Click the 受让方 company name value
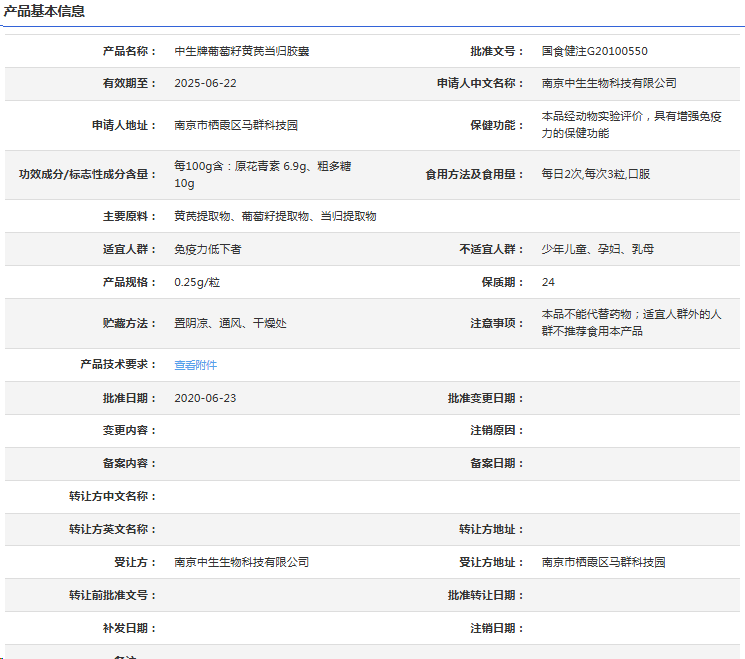 pos(241,562)
